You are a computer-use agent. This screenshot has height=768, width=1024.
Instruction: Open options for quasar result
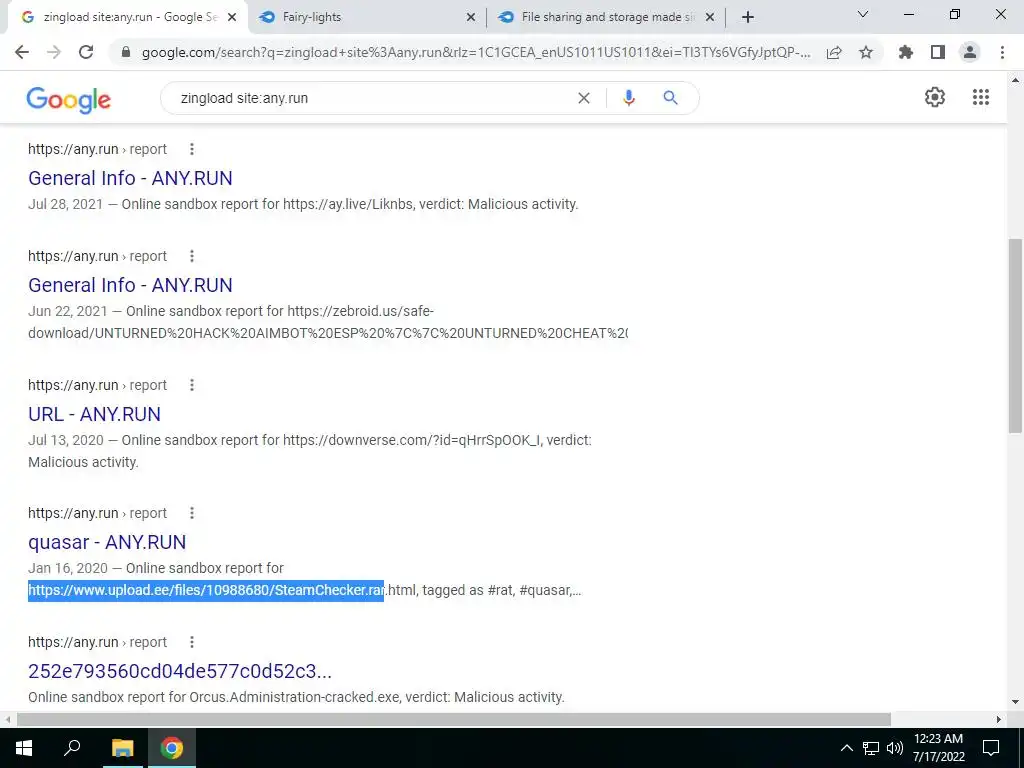(191, 513)
